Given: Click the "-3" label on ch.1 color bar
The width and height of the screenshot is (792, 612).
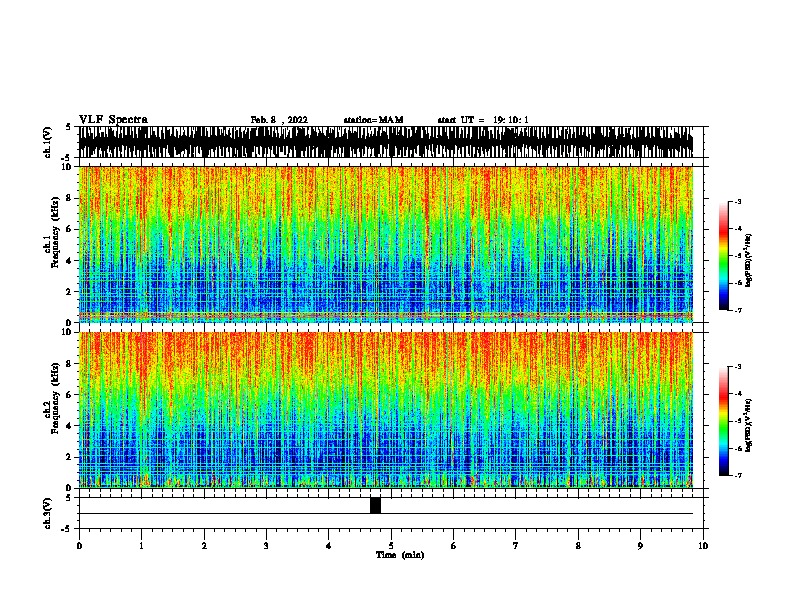Looking at the screenshot, I should (x=737, y=202).
